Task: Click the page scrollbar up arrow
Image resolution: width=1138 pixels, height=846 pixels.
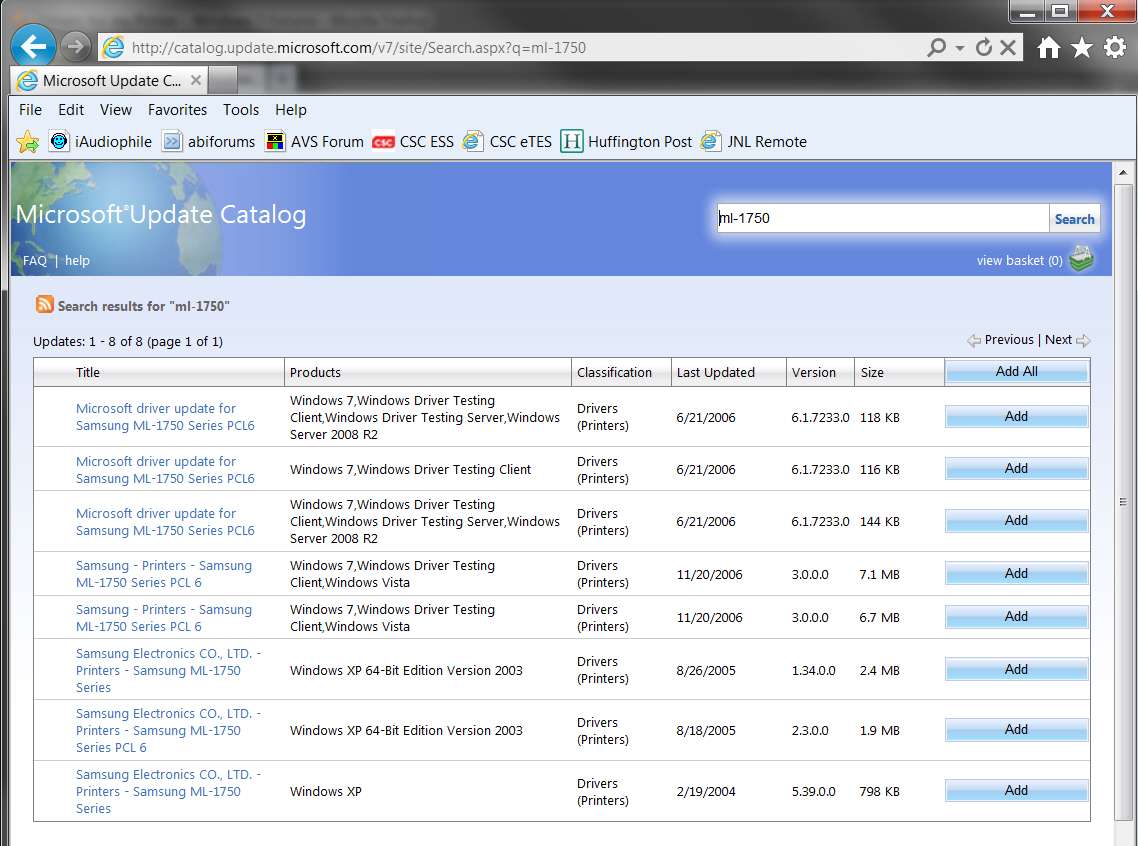Action: [x=1123, y=173]
